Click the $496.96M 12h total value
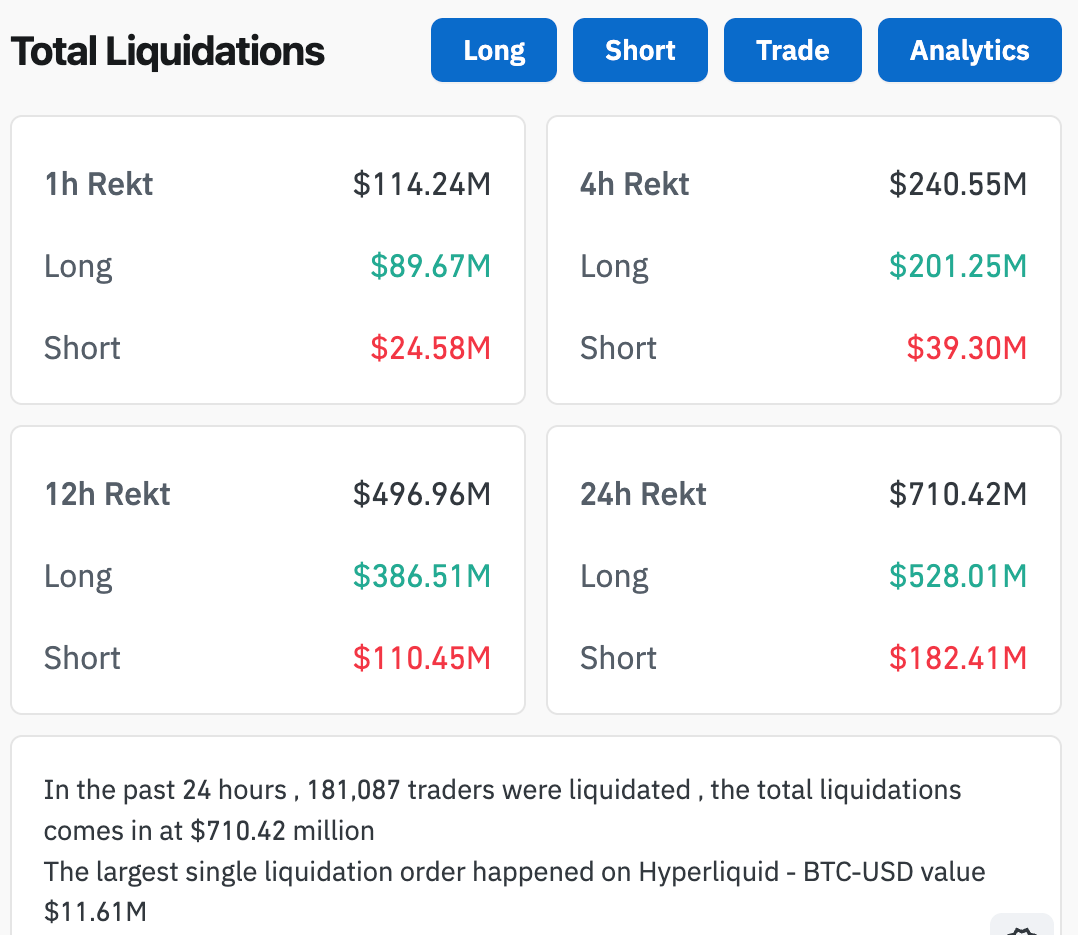 point(422,494)
